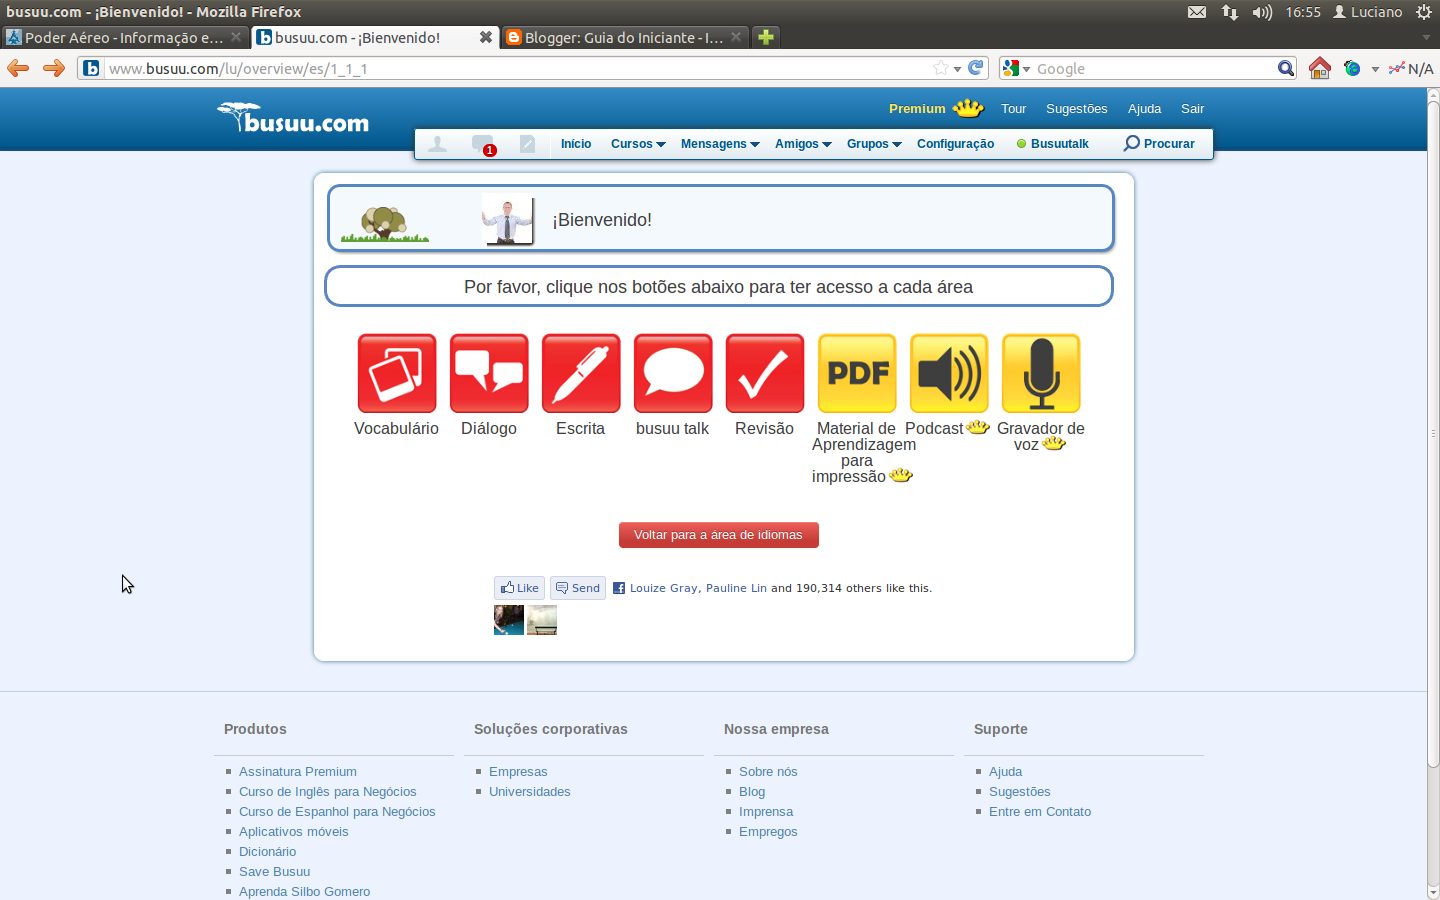Open the network connection indicator
Image resolution: width=1440 pixels, height=900 pixels.
pyautogui.click(x=1230, y=12)
